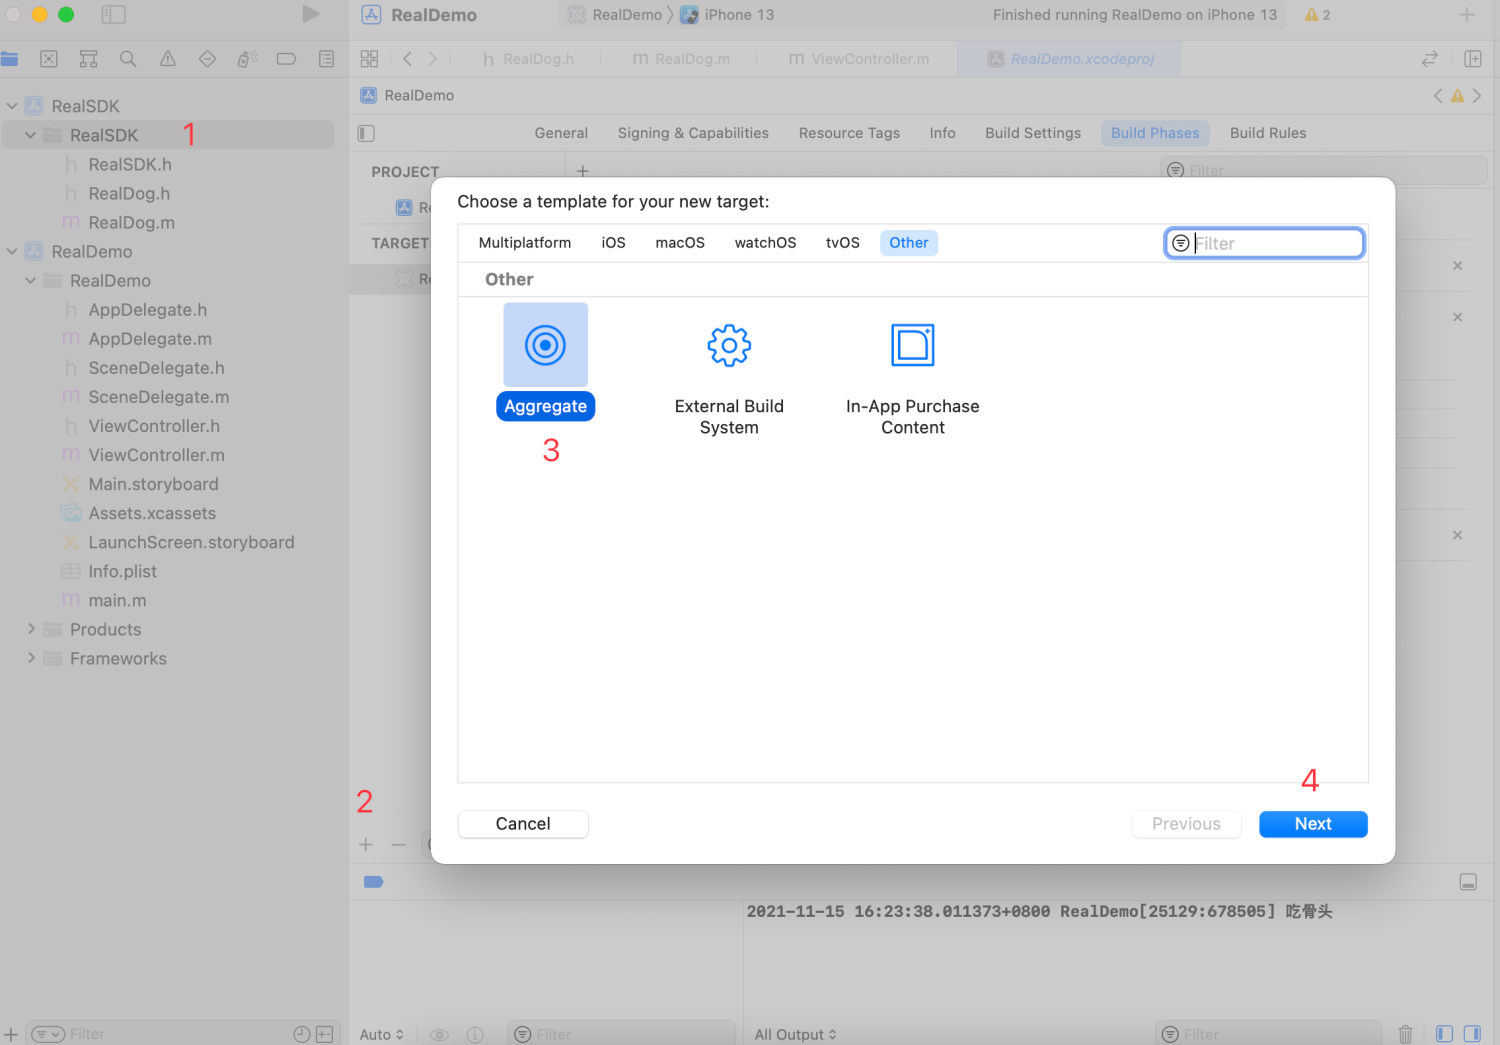
Task: Click the Cancel button
Action: pos(523,824)
